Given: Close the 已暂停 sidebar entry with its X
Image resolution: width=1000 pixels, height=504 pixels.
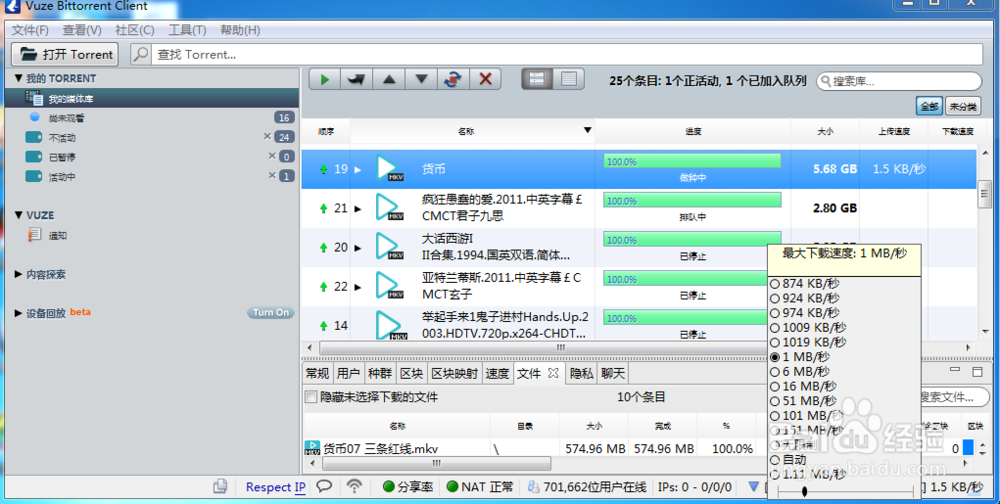Looking at the screenshot, I should coord(272,156).
